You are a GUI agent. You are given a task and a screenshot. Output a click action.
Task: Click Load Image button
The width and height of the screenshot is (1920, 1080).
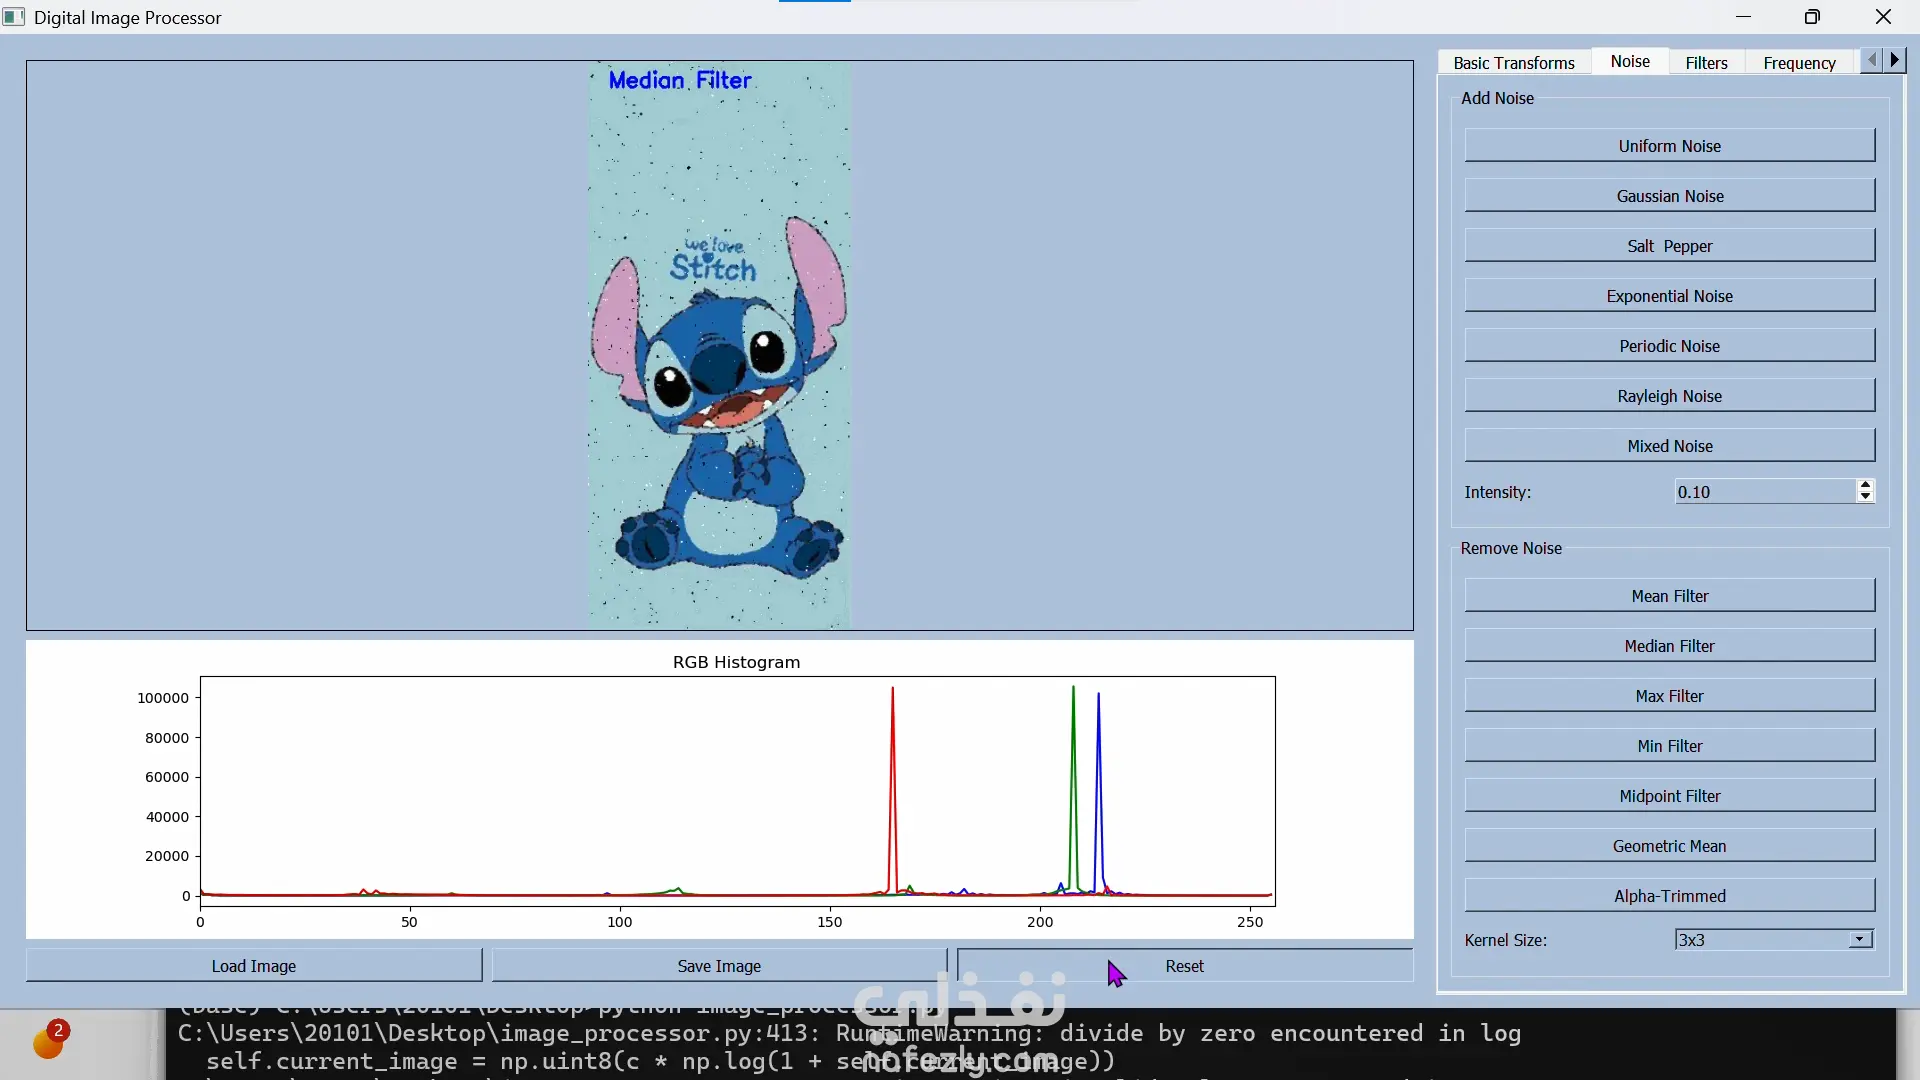point(253,966)
